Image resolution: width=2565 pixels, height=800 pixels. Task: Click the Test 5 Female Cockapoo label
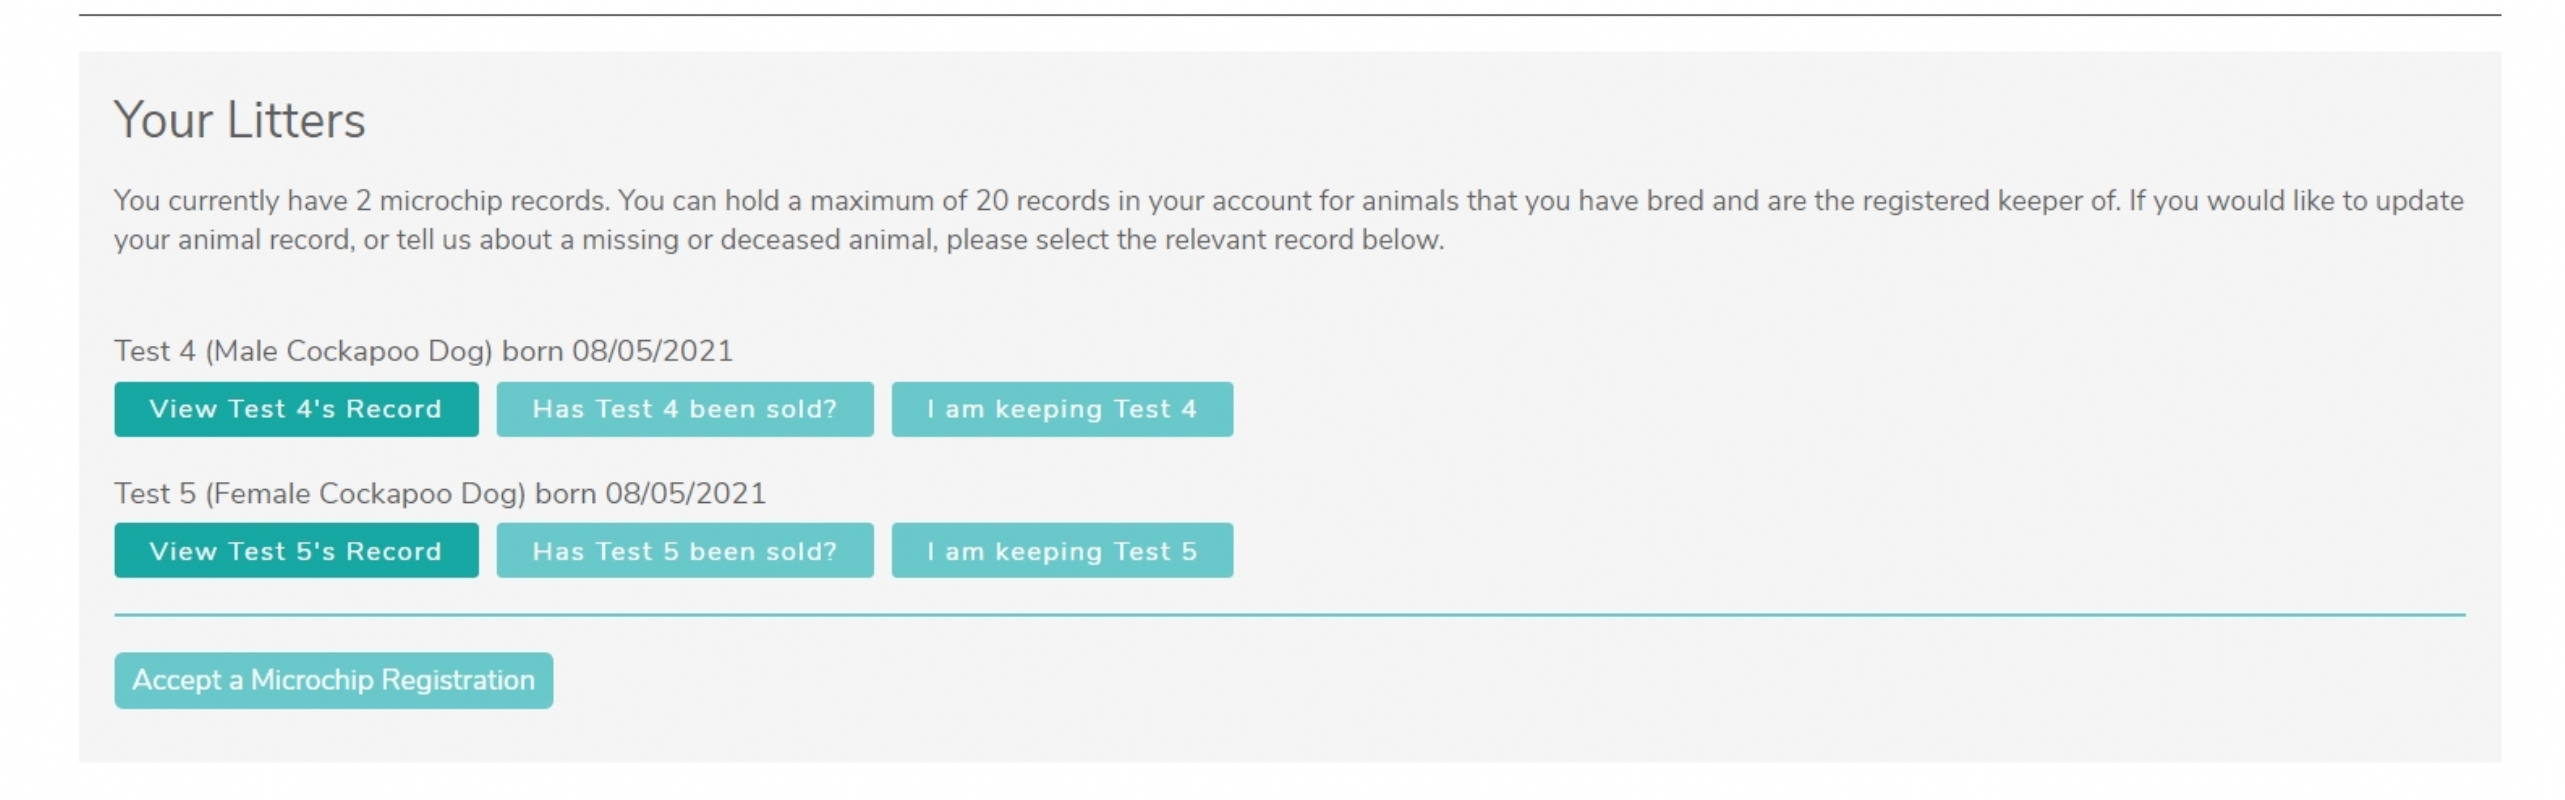coord(319,494)
